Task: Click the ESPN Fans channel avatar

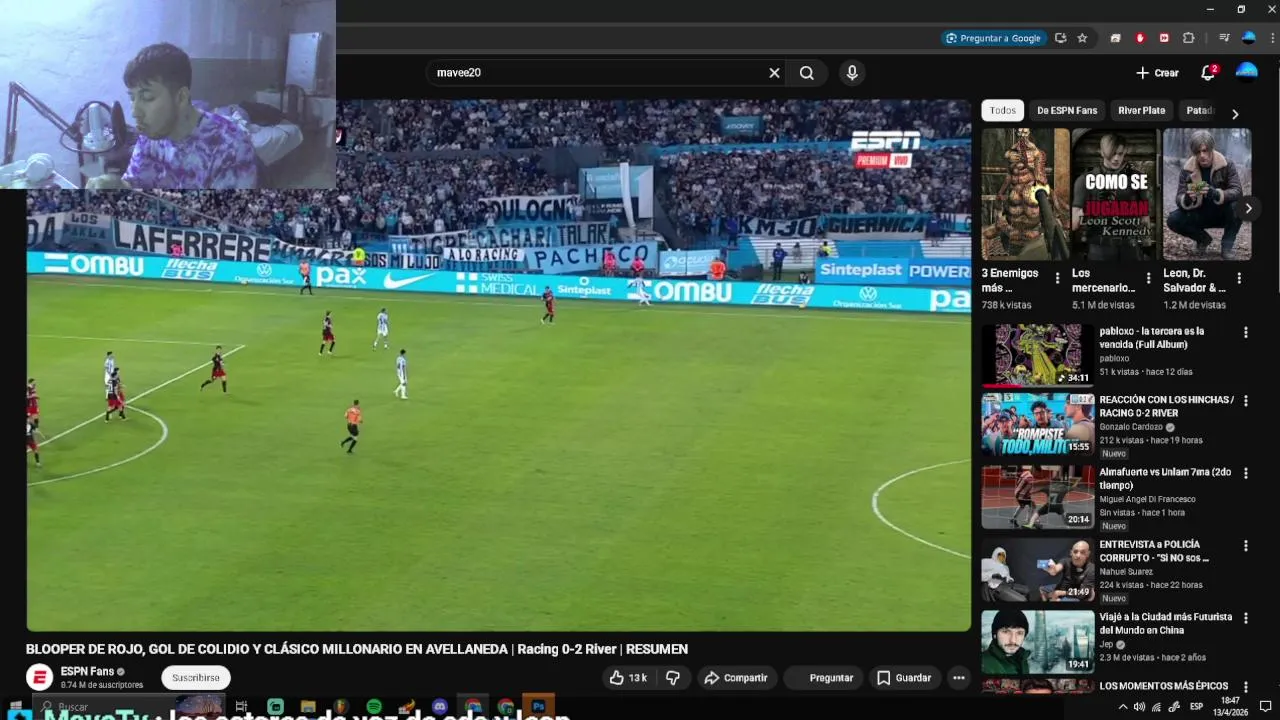Action: click(x=39, y=677)
